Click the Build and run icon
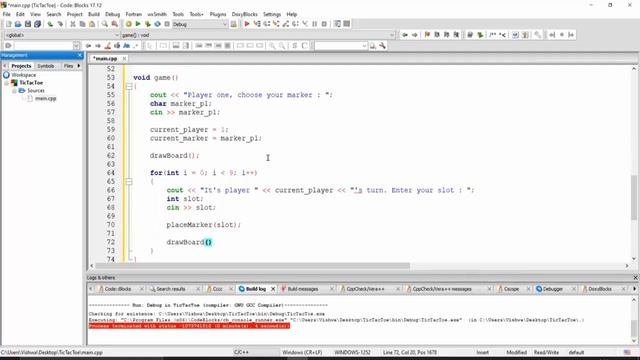 pyautogui.click(x=148, y=24)
